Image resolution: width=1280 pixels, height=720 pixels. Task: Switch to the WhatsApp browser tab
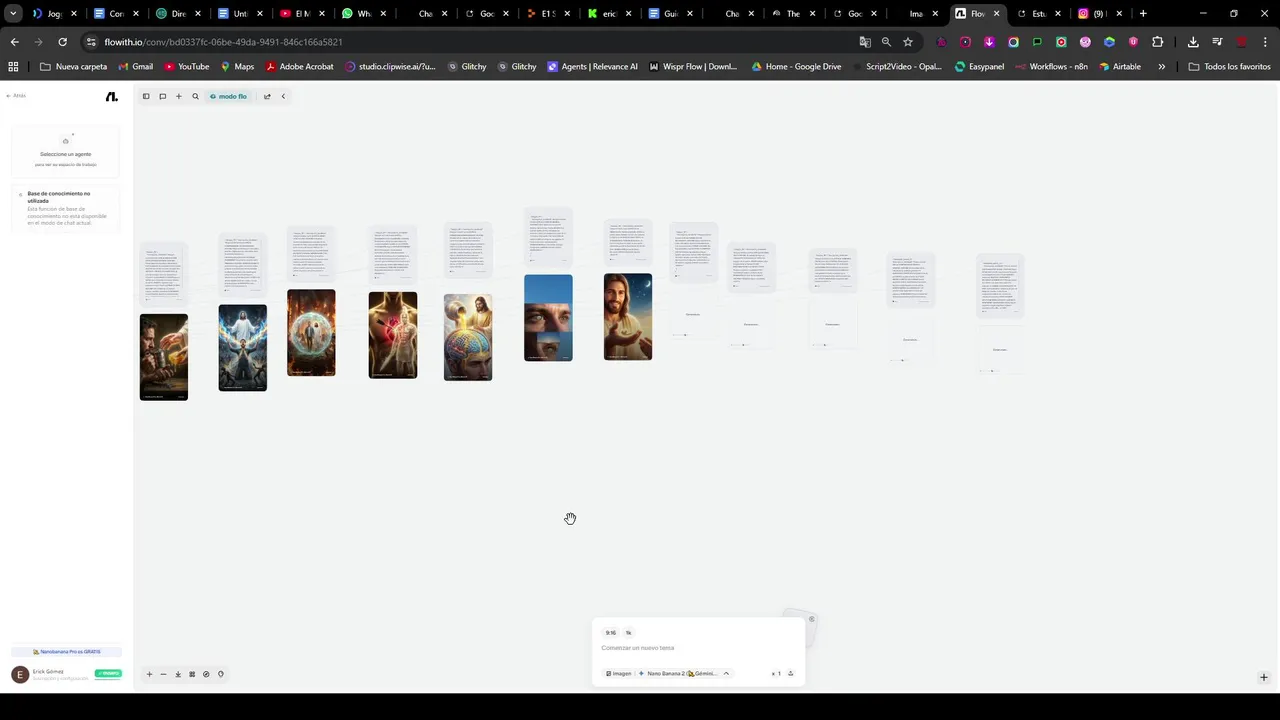pyautogui.click(x=364, y=14)
